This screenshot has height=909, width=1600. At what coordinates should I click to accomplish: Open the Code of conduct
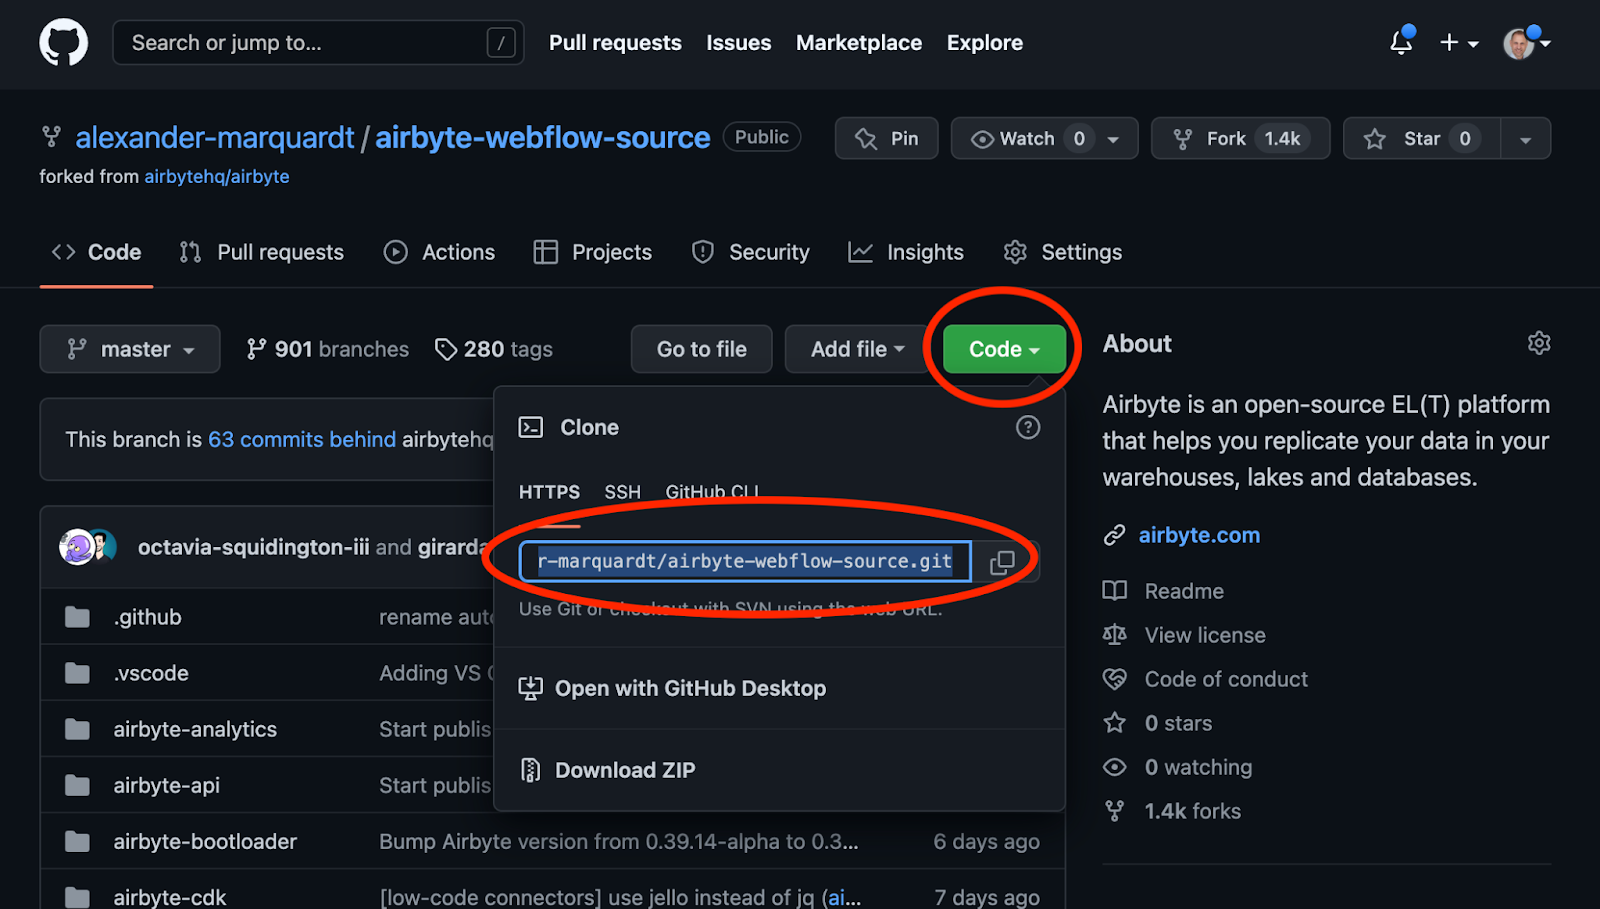[x=1225, y=679]
